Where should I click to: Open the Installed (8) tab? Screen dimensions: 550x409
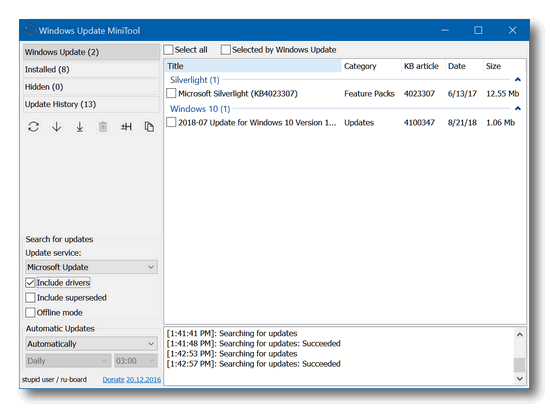(x=91, y=69)
